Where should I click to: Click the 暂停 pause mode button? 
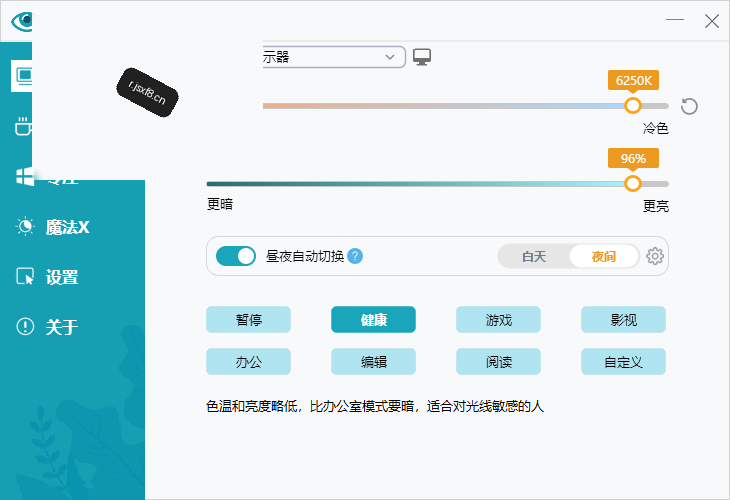point(249,320)
